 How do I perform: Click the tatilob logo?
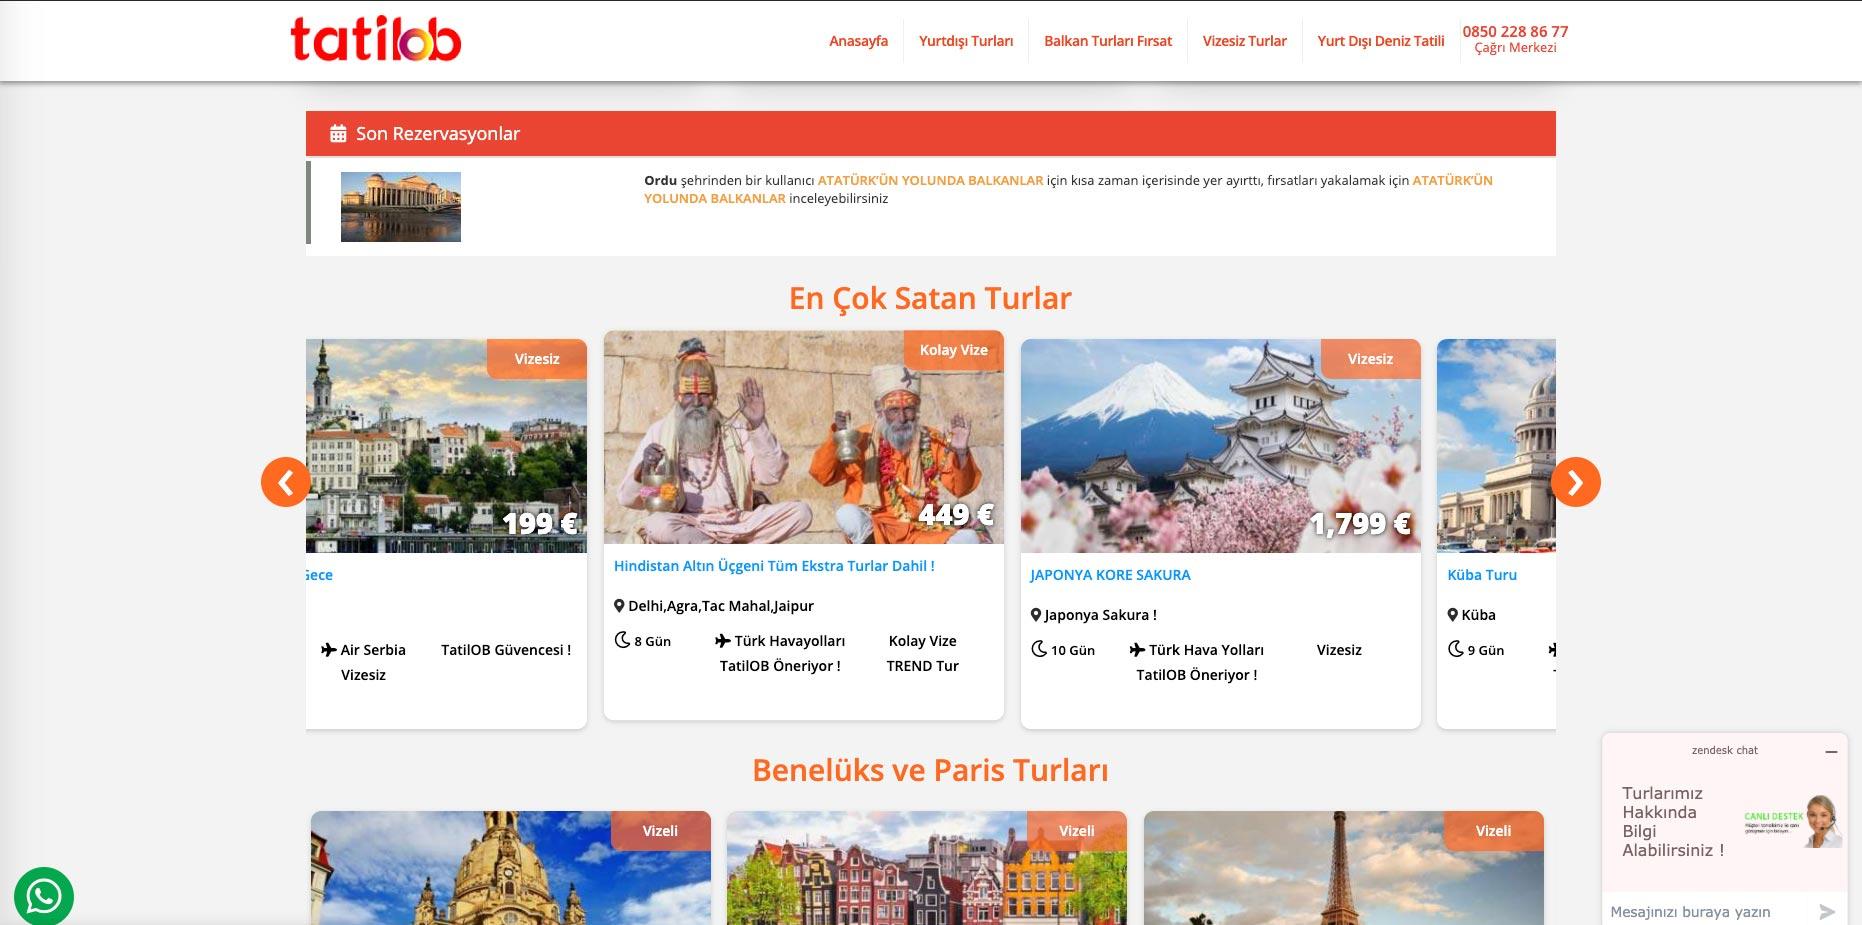[376, 39]
